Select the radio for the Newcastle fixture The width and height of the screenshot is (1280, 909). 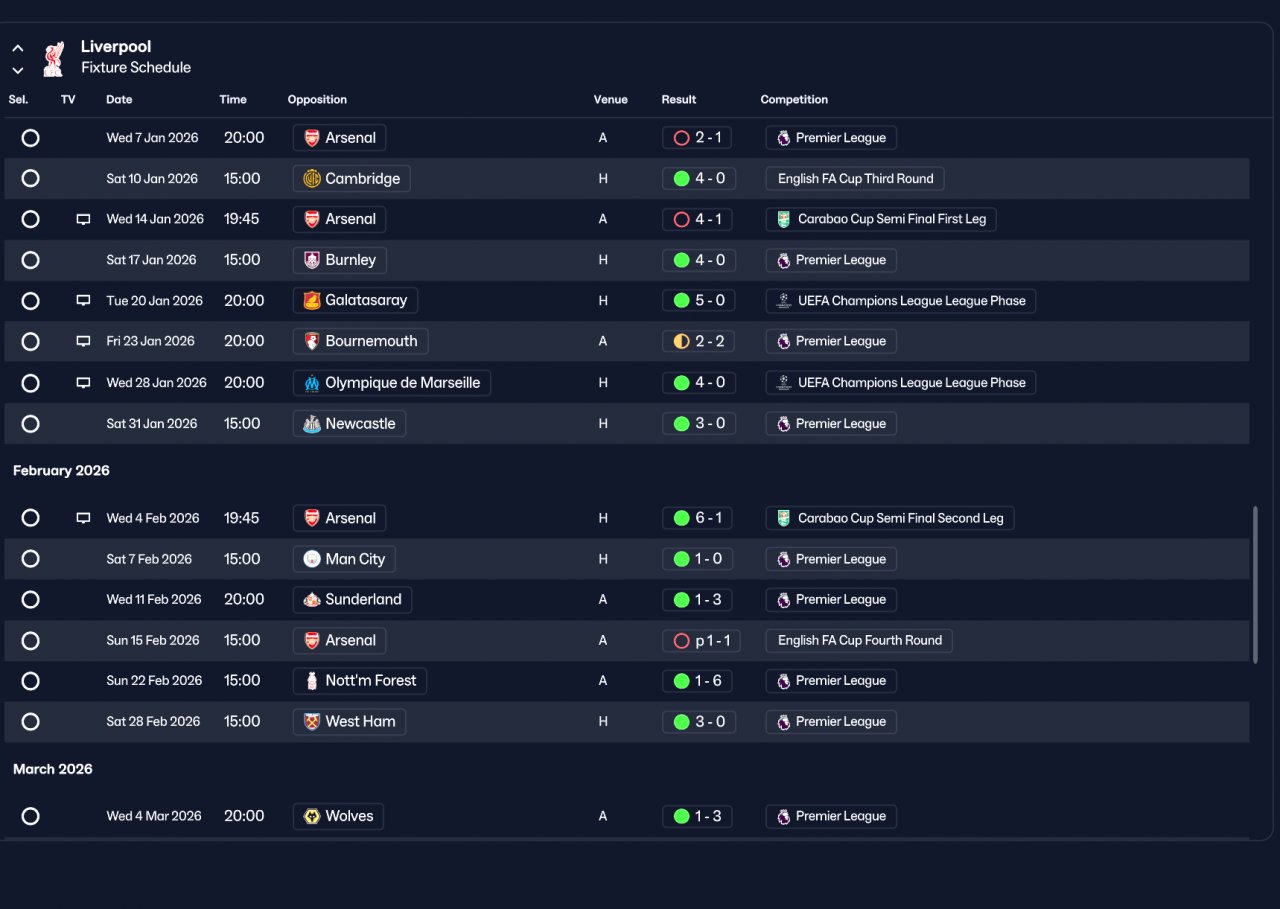click(30, 424)
